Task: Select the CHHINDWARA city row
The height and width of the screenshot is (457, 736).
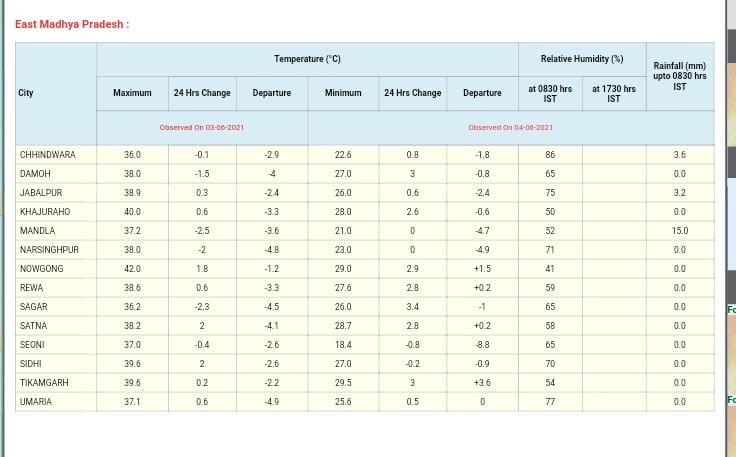Action: [x=47, y=155]
